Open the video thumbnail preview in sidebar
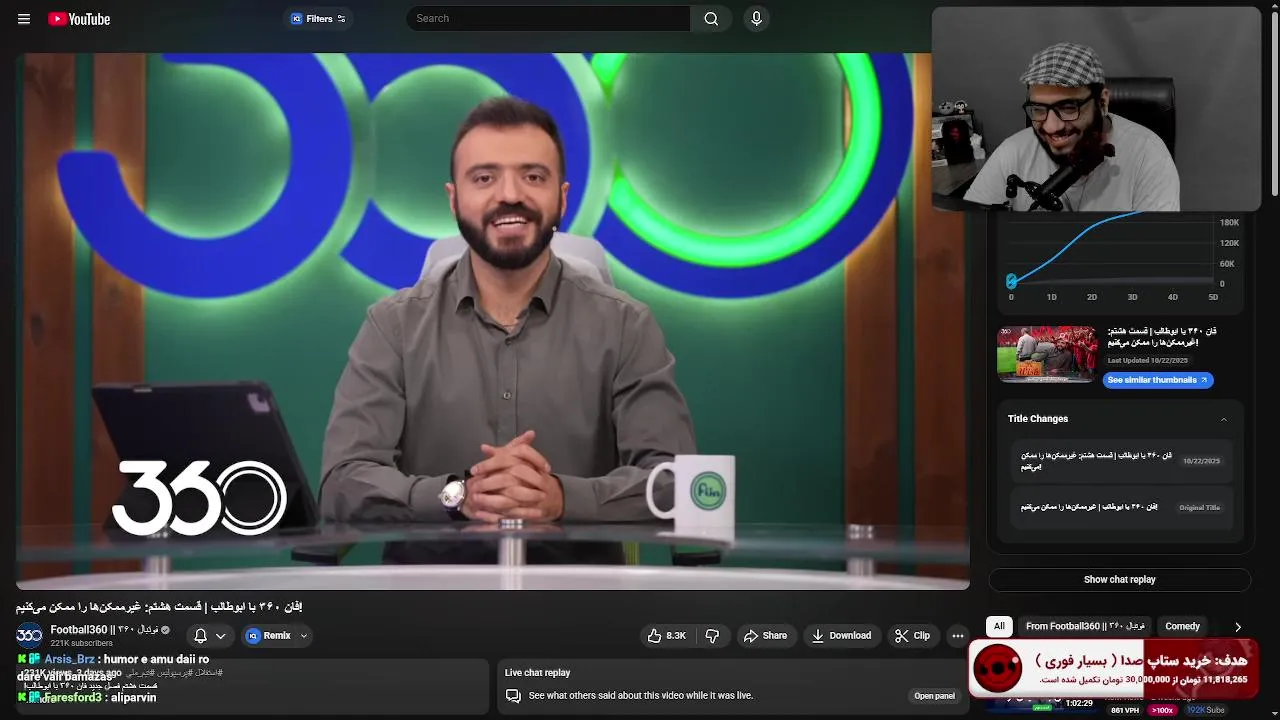The height and width of the screenshot is (720, 1280). pyautogui.click(x=1047, y=354)
